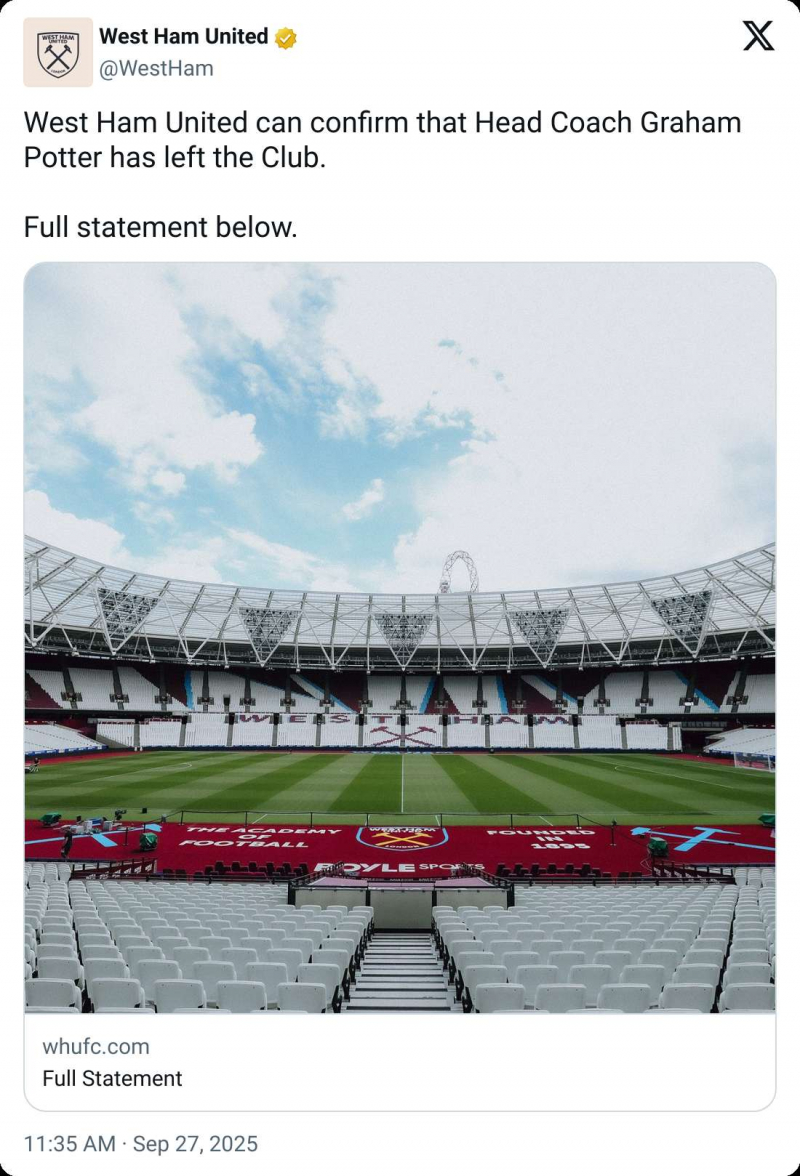800x1176 pixels.
Task: Click the West Ham crest on pitchside banner
Action: tap(402, 837)
